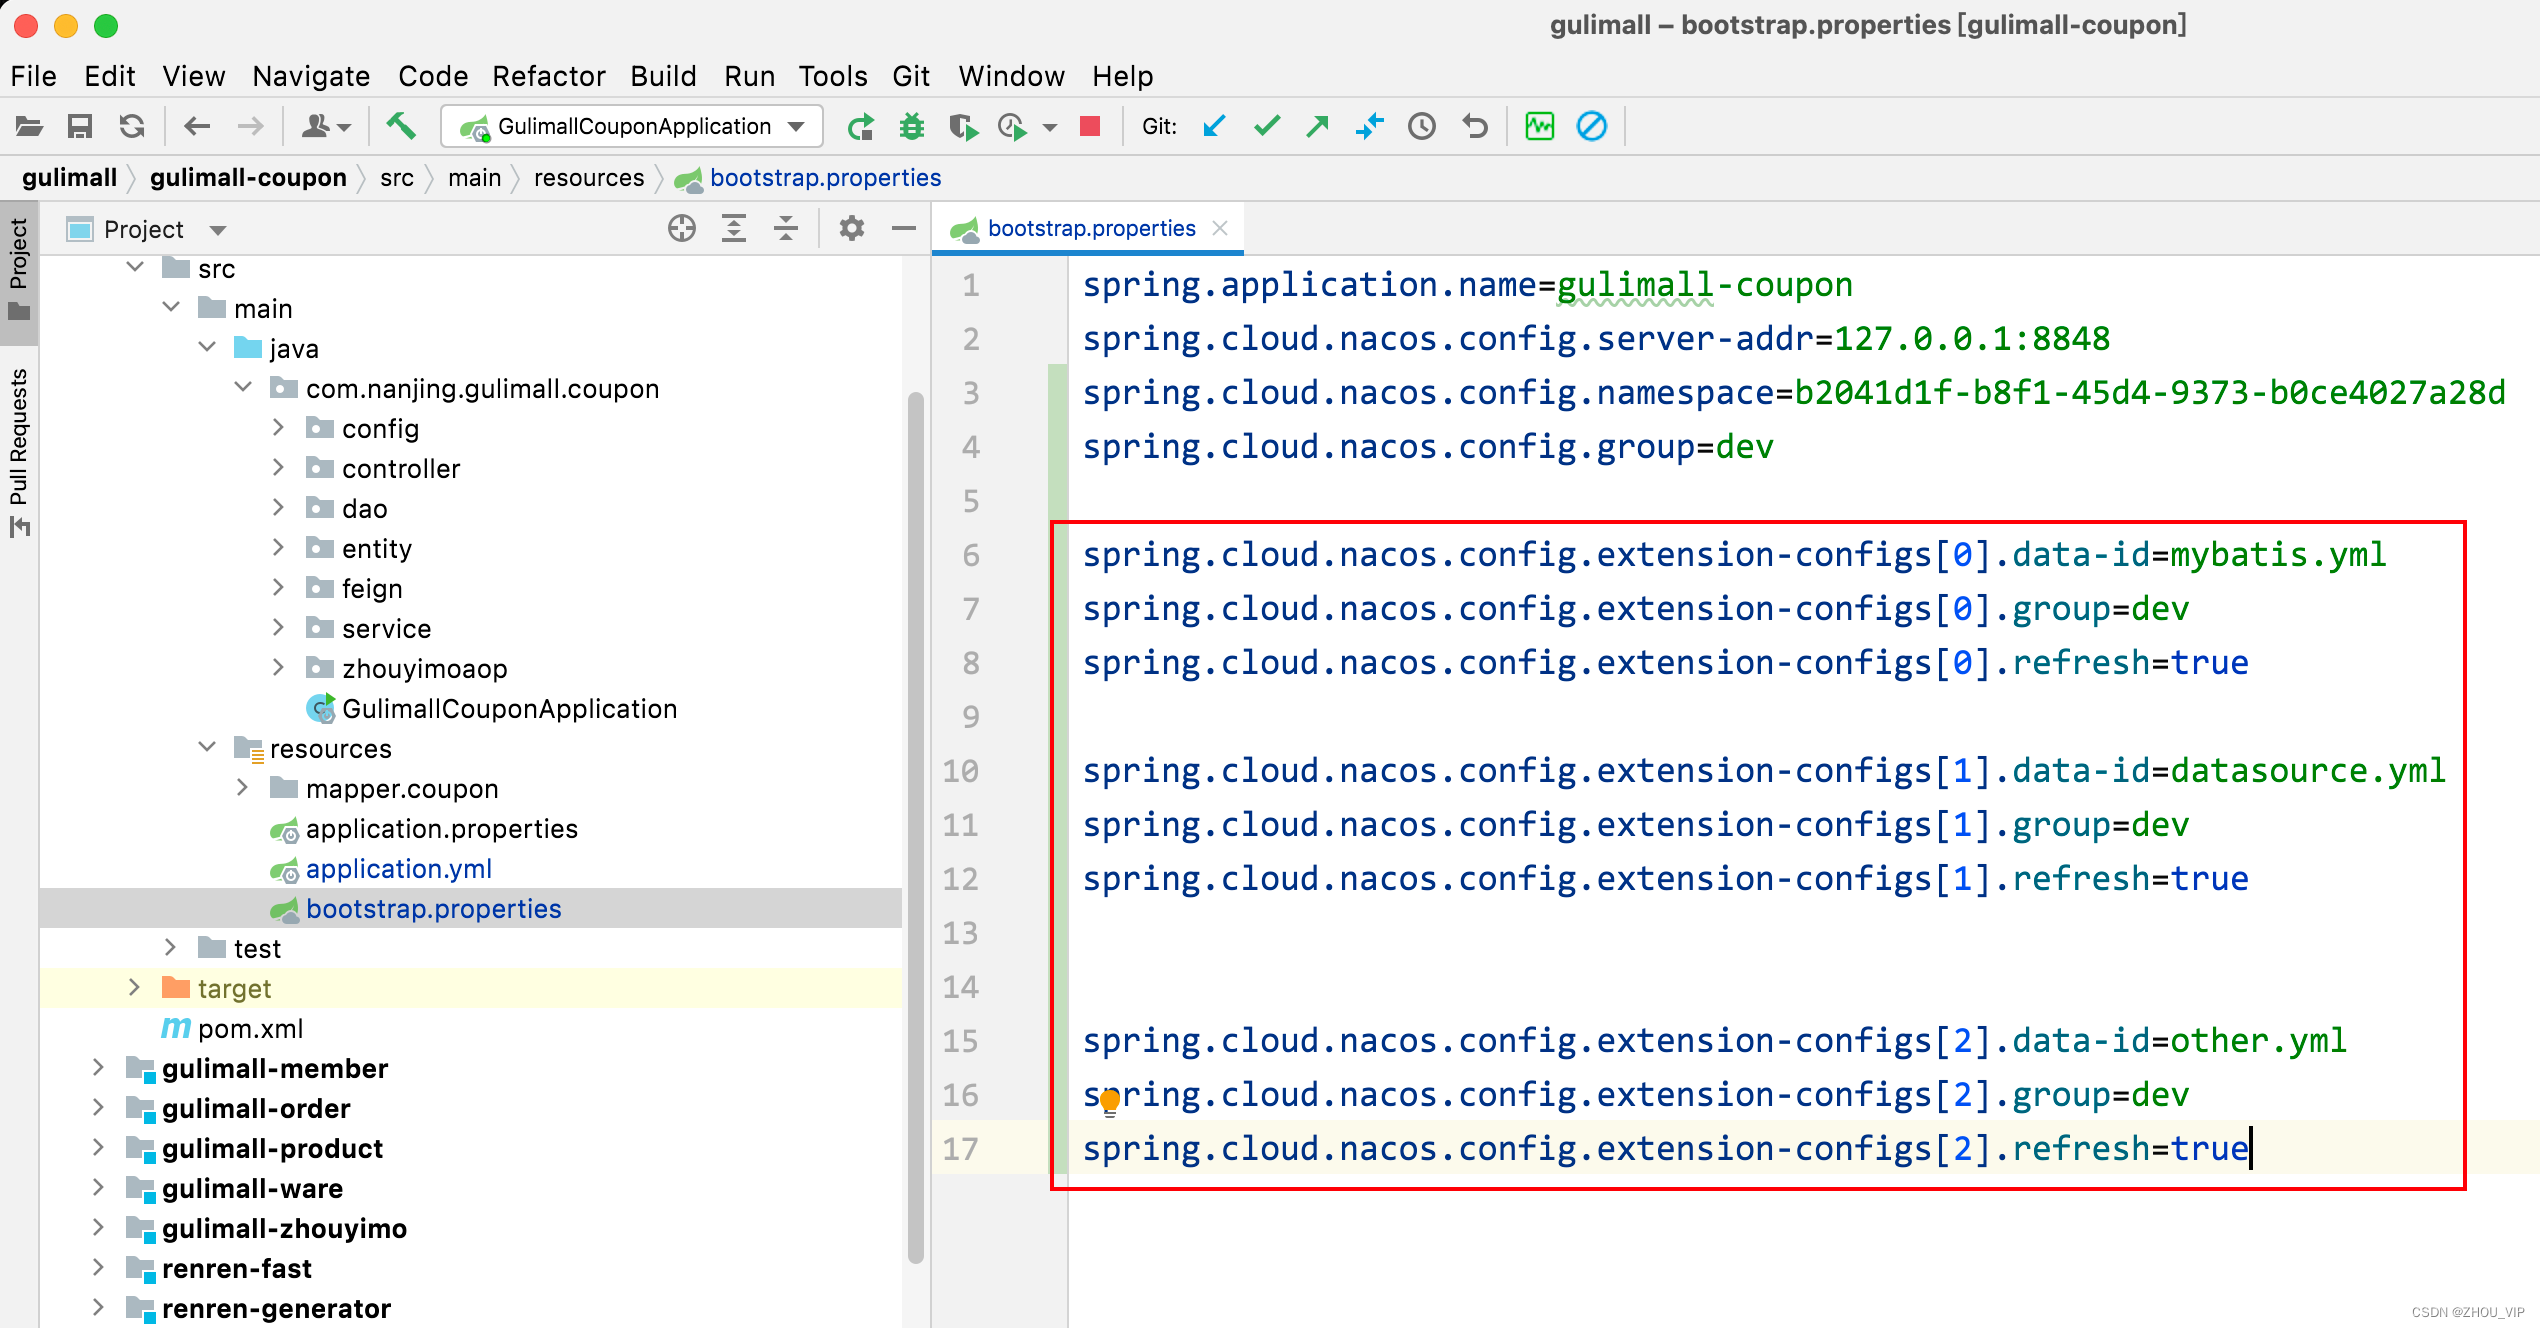Viewport: 2540px width, 1328px height.
Task: Build project with the hammer icon
Action: [401, 126]
